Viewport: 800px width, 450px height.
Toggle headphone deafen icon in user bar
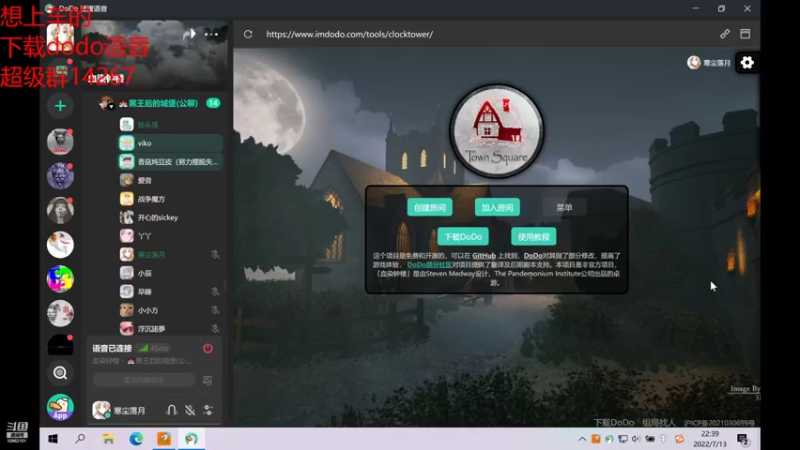171,410
